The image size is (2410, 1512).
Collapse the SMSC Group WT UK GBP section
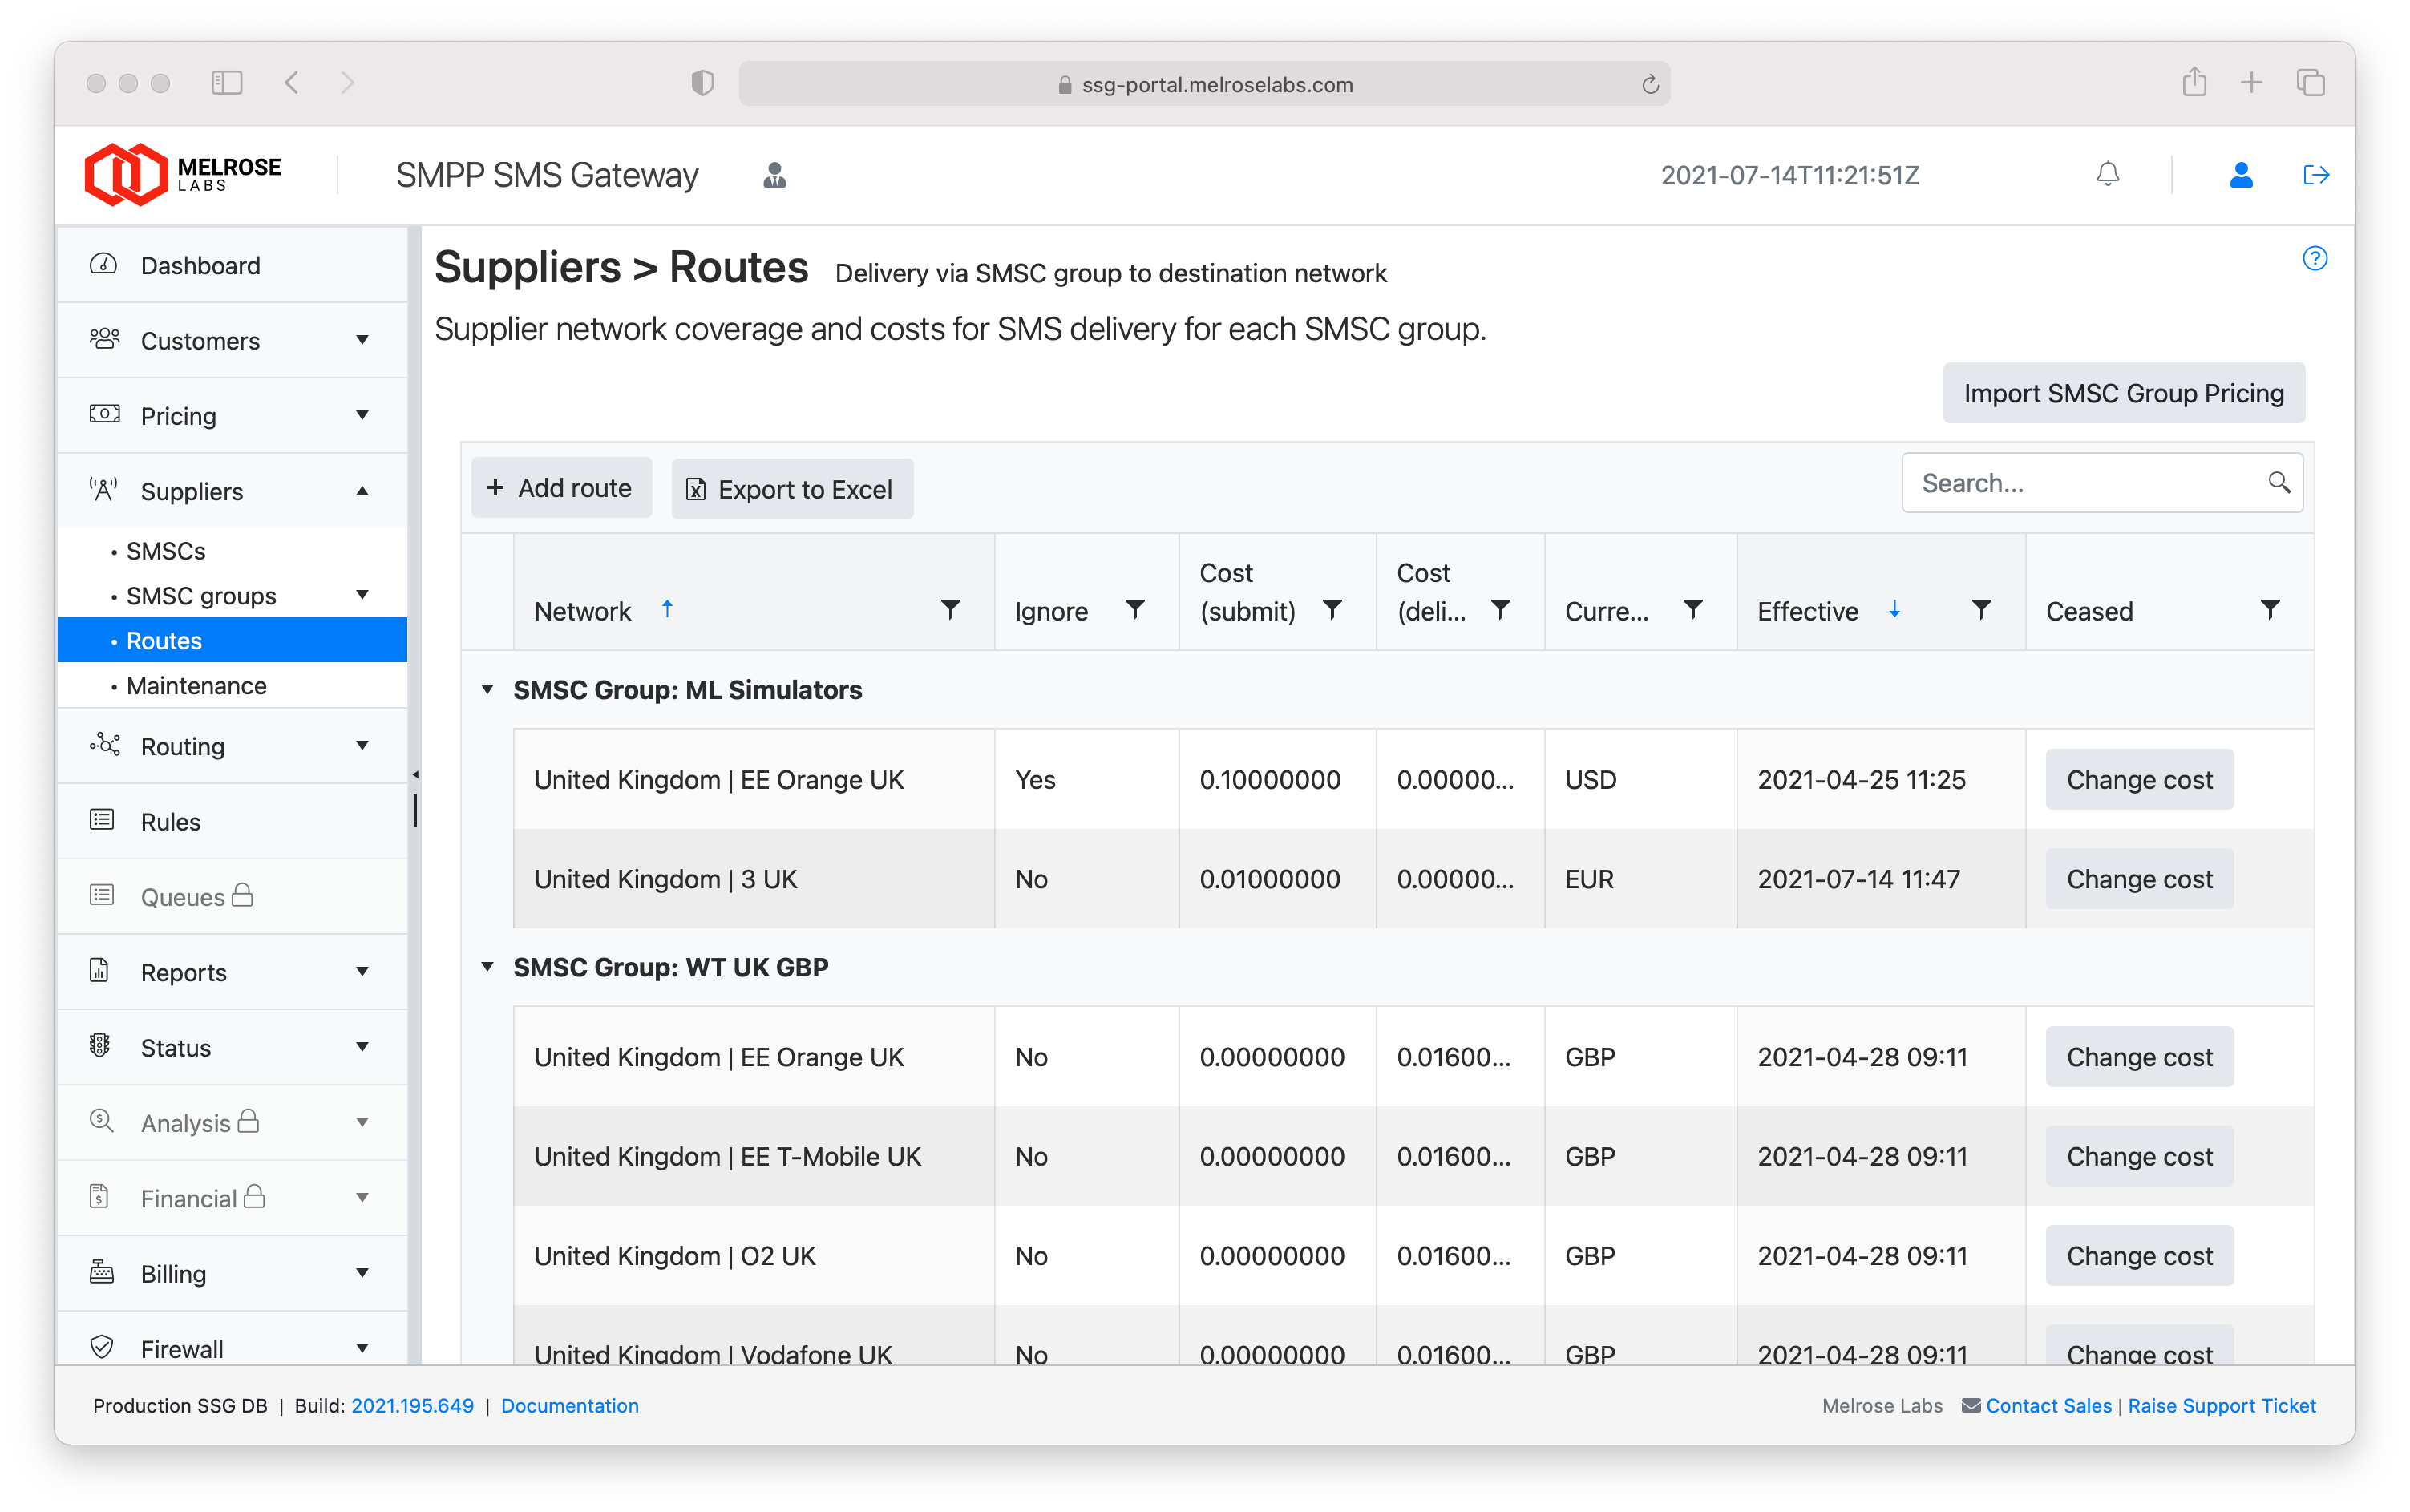pos(488,967)
